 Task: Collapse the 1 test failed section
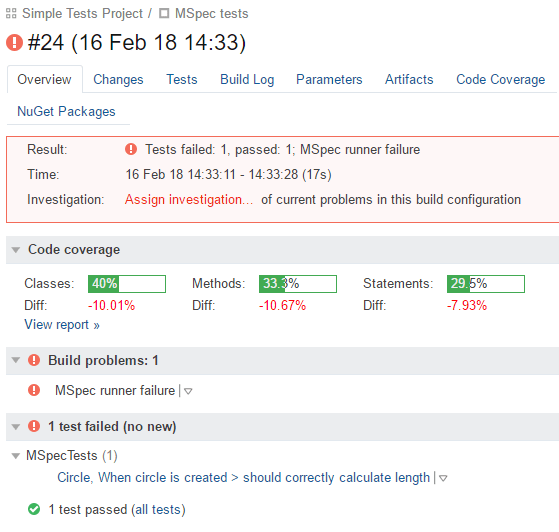(x=16, y=427)
